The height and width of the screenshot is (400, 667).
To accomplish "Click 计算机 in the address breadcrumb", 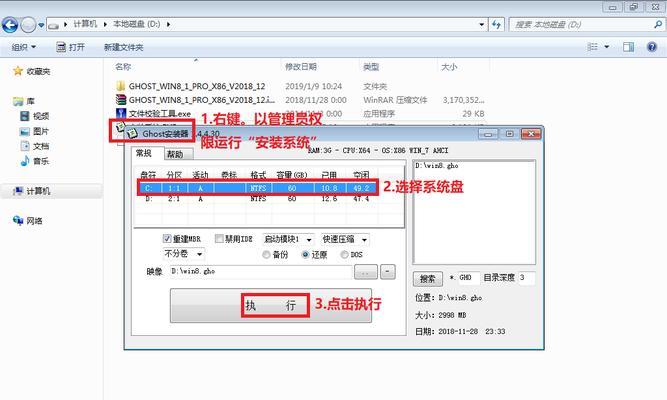I will [x=85, y=24].
